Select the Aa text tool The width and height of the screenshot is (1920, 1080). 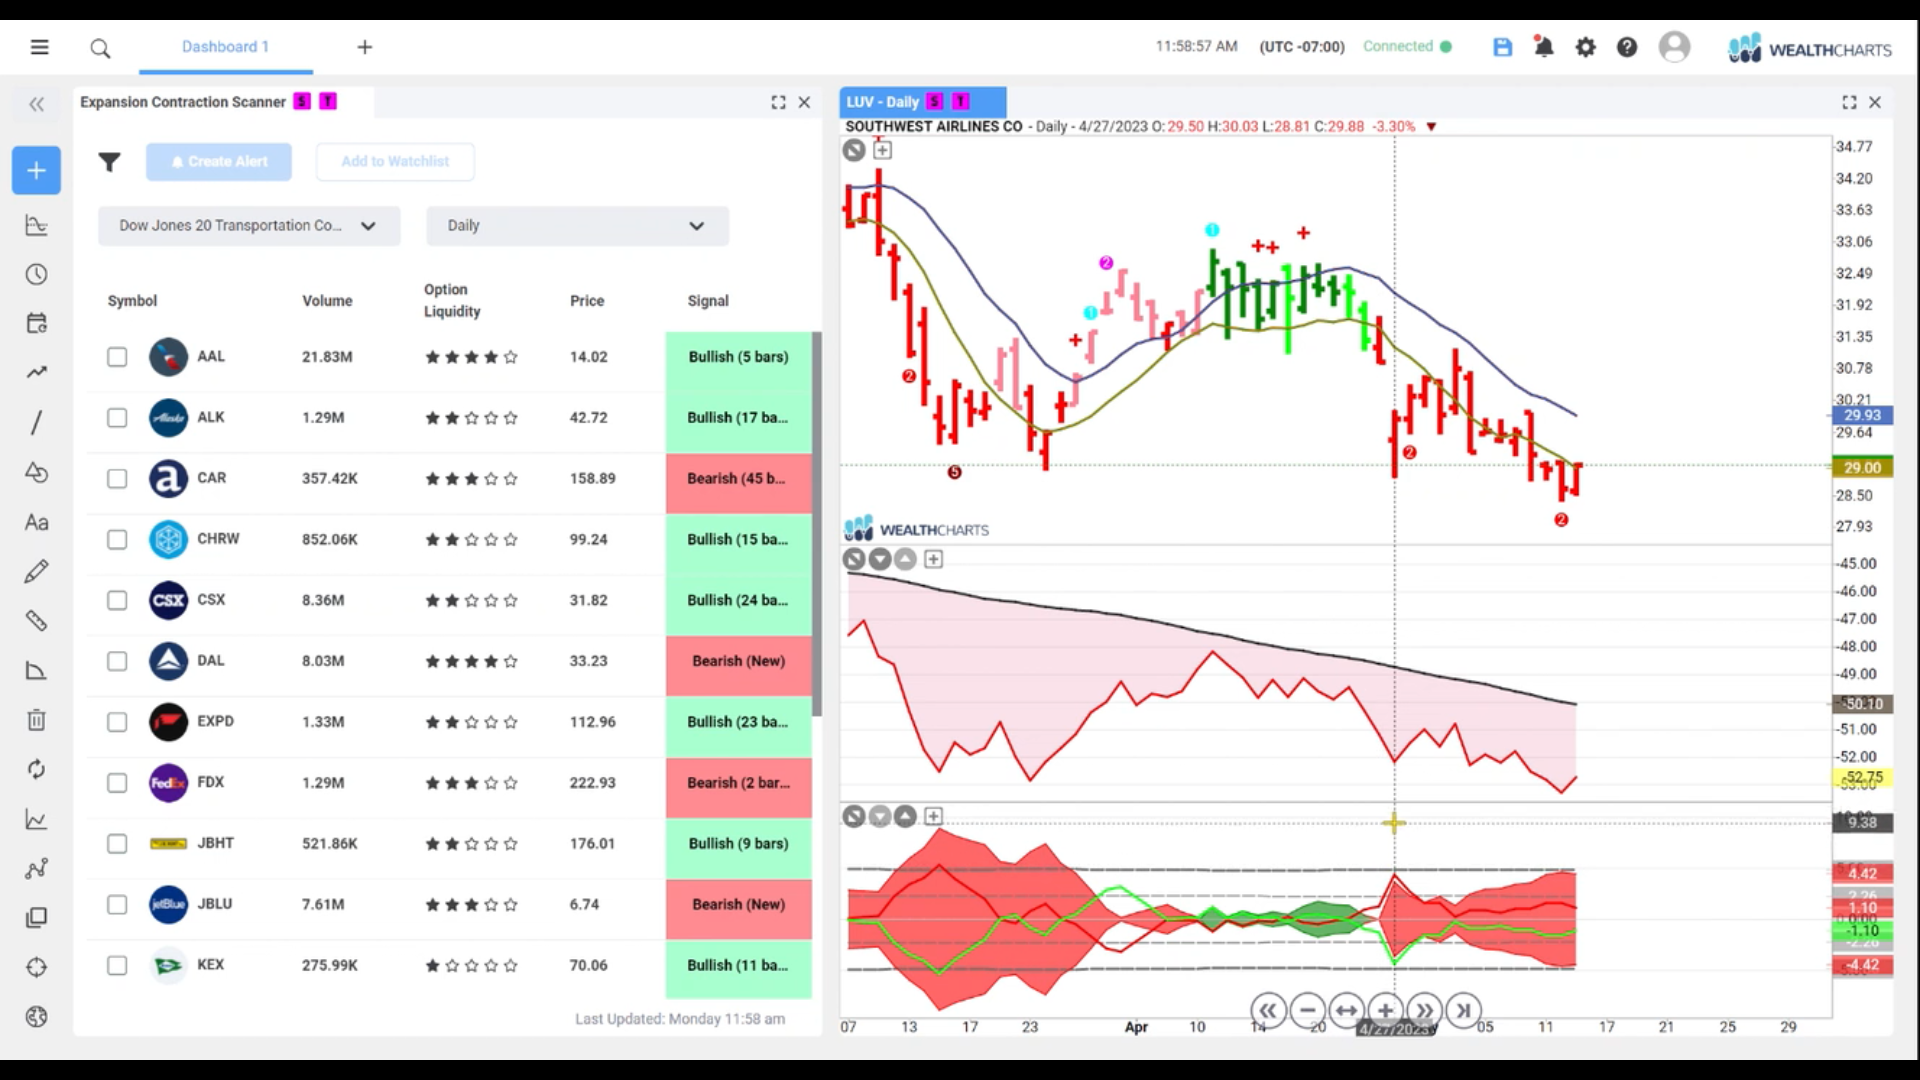coord(36,522)
